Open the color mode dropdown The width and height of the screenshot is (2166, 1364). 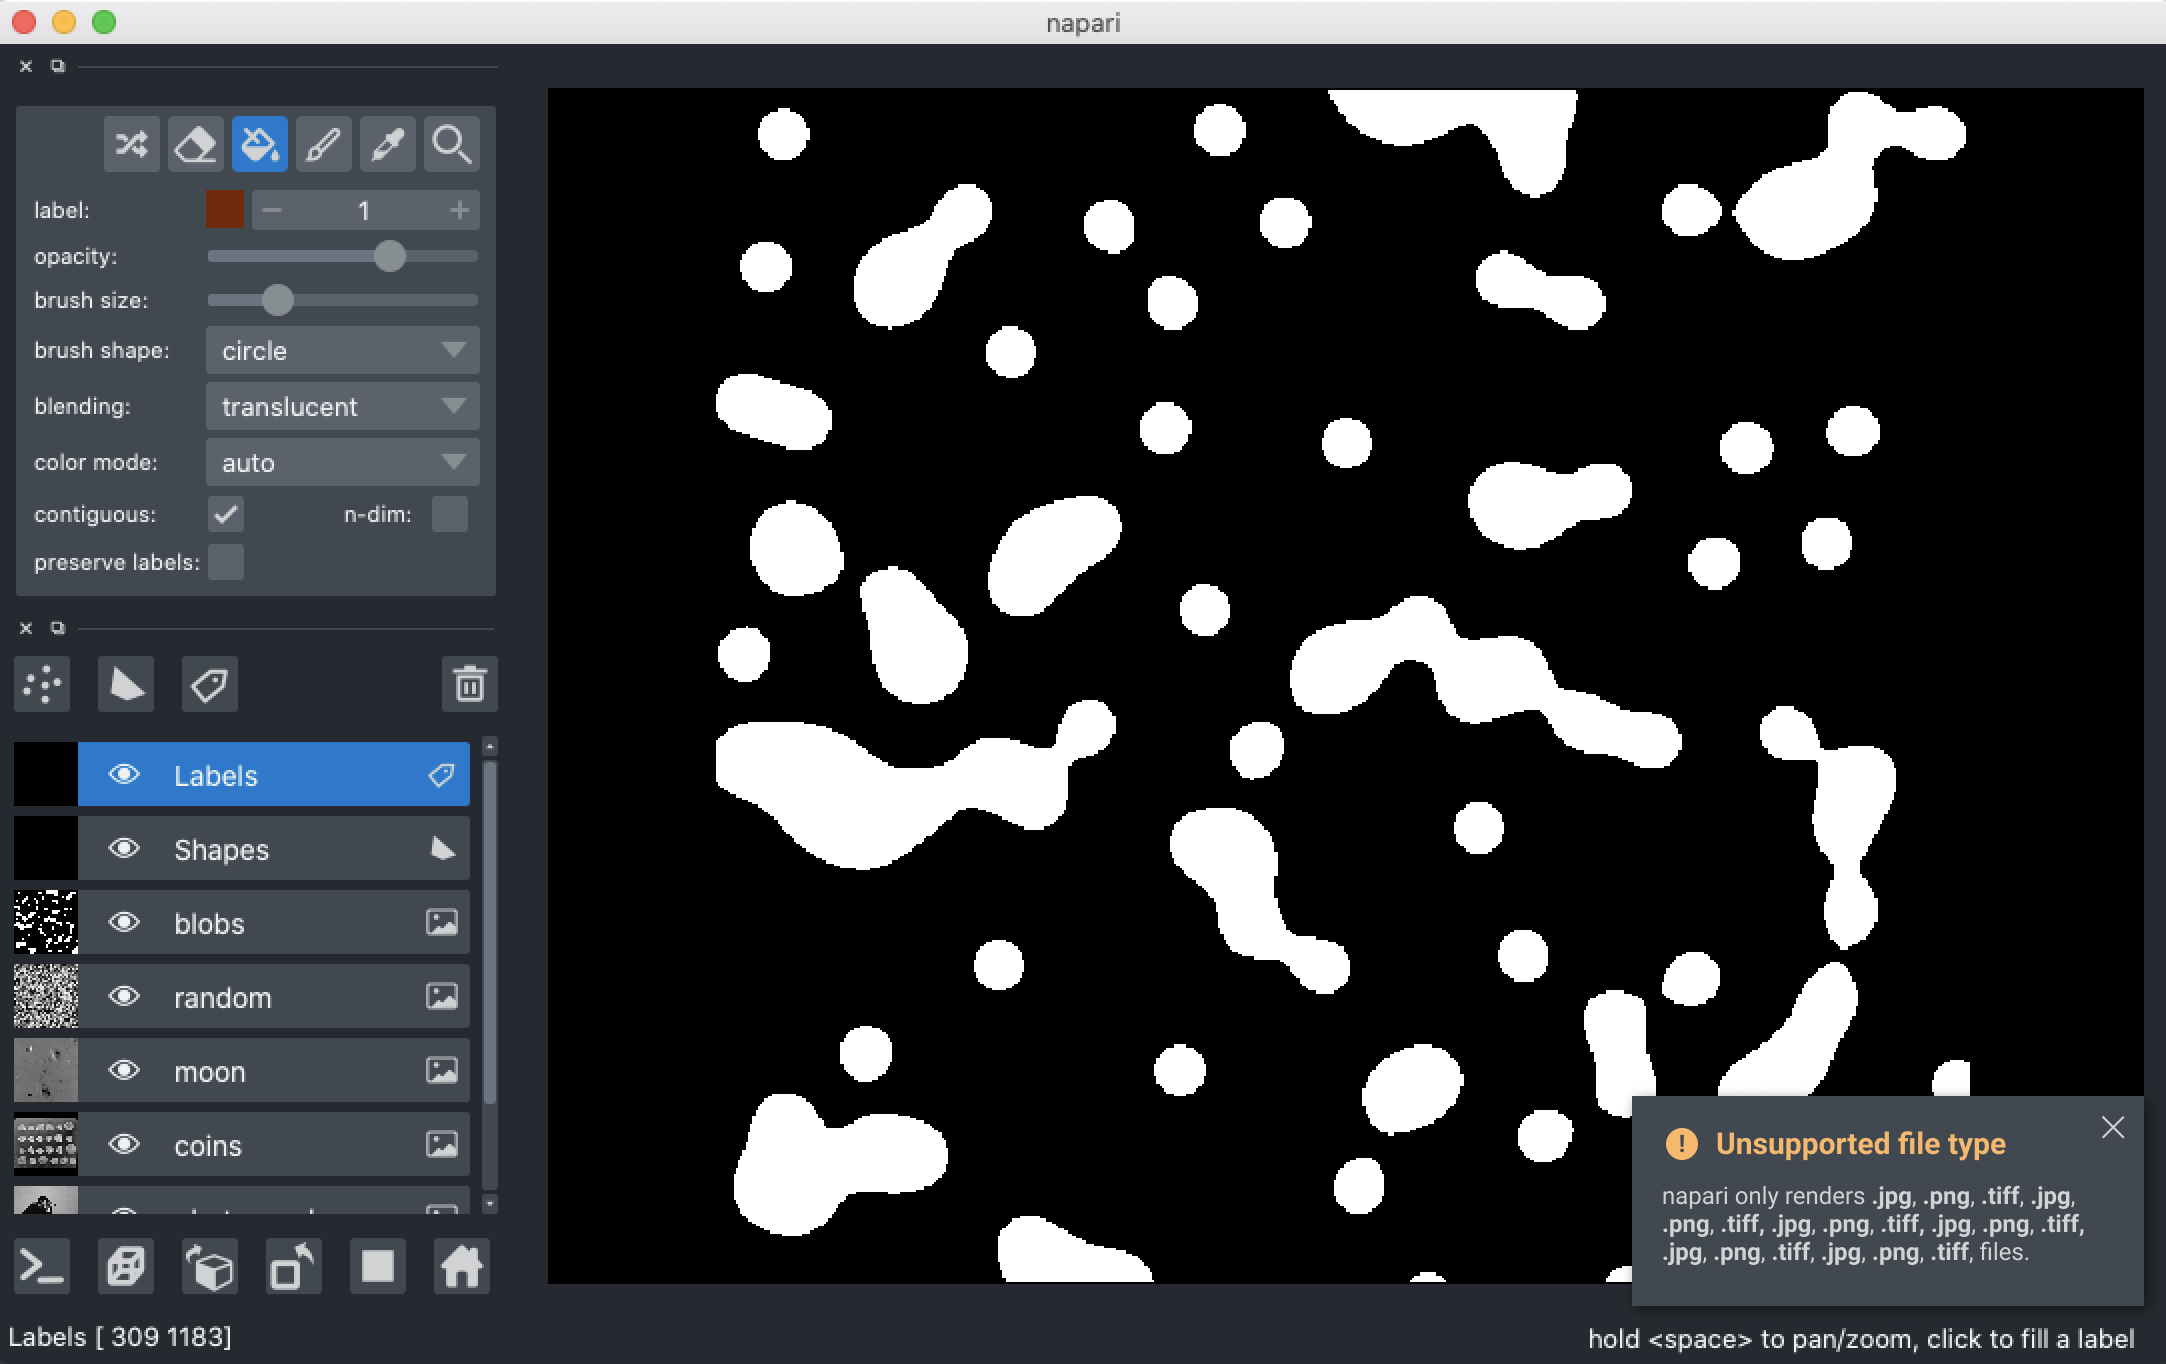pyautogui.click(x=343, y=463)
